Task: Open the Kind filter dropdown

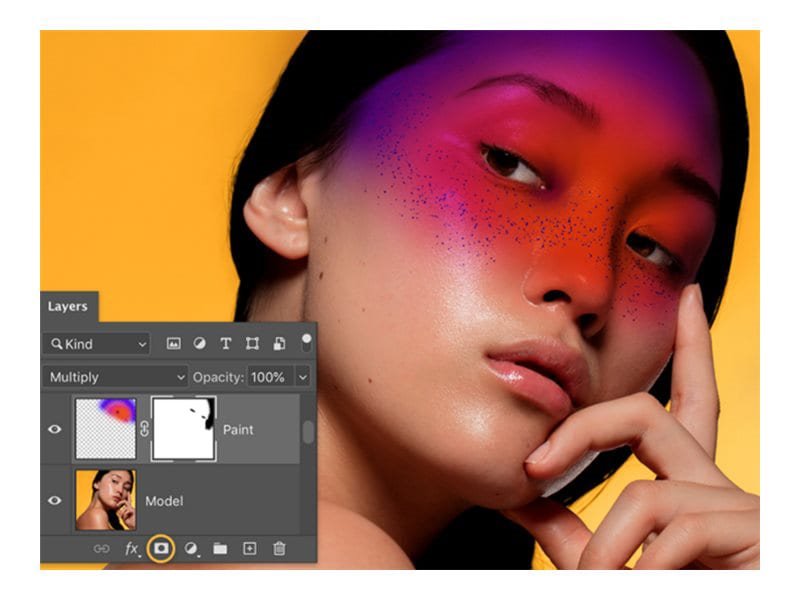Action: tap(96, 343)
